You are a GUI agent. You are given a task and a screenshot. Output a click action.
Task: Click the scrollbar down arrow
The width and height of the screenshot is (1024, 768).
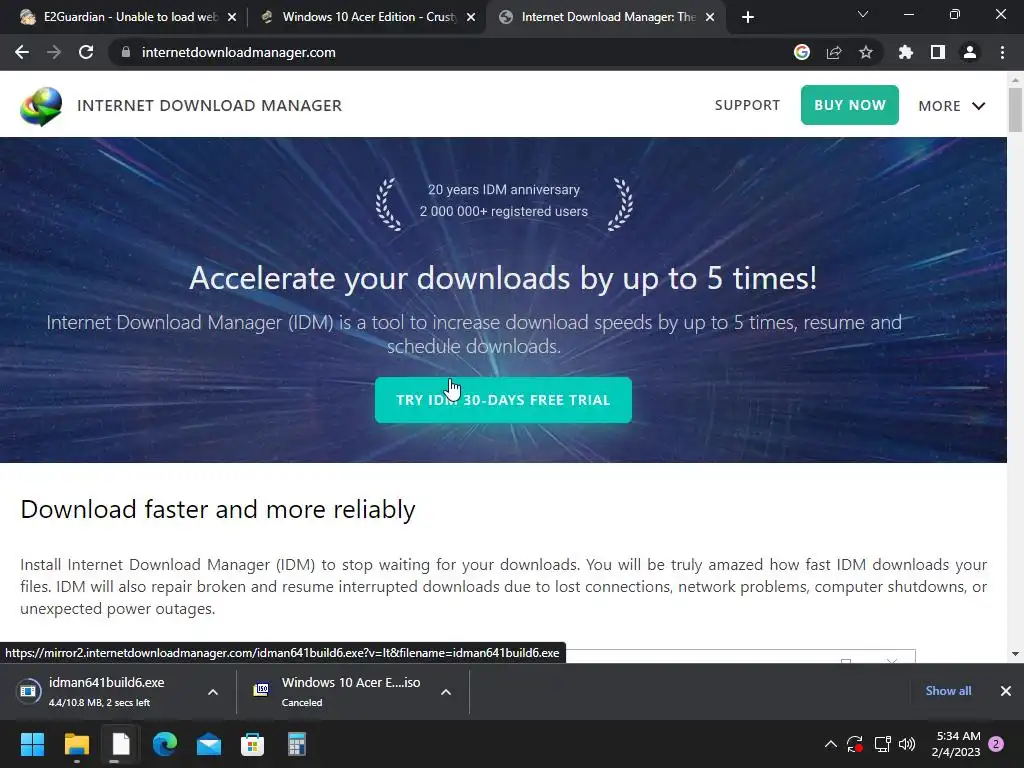click(1015, 654)
